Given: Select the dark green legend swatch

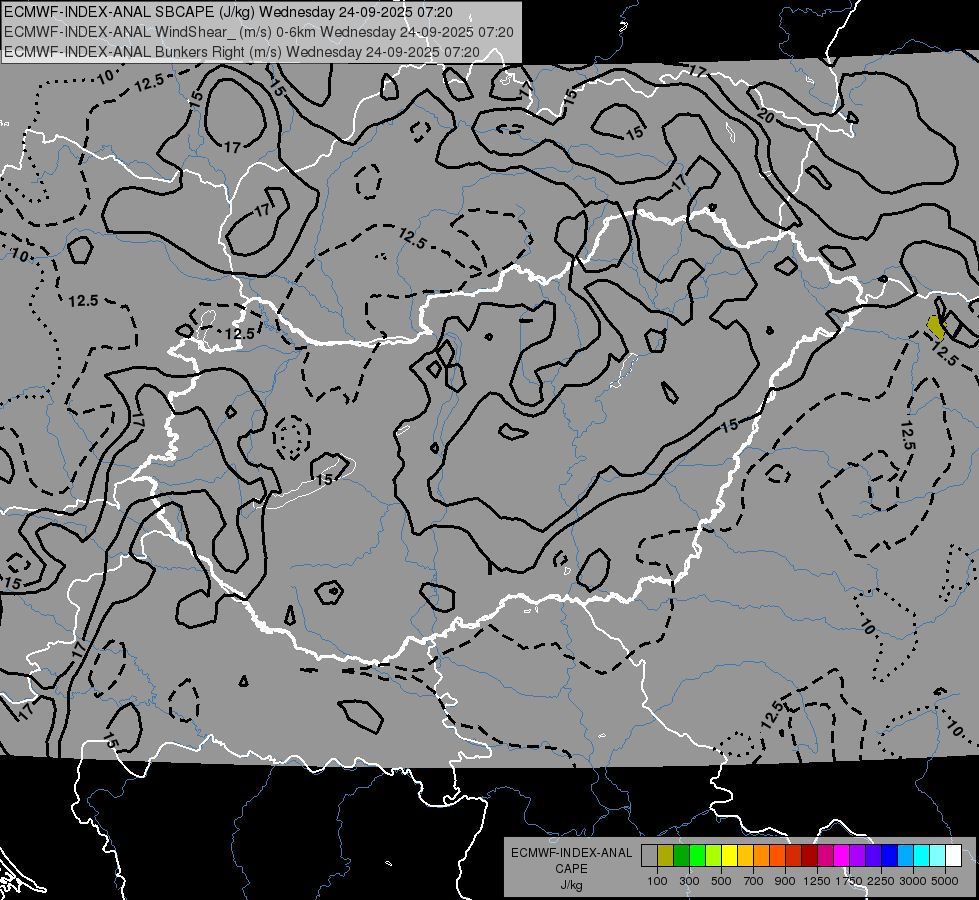Looking at the screenshot, I should pyautogui.click(x=682, y=855).
